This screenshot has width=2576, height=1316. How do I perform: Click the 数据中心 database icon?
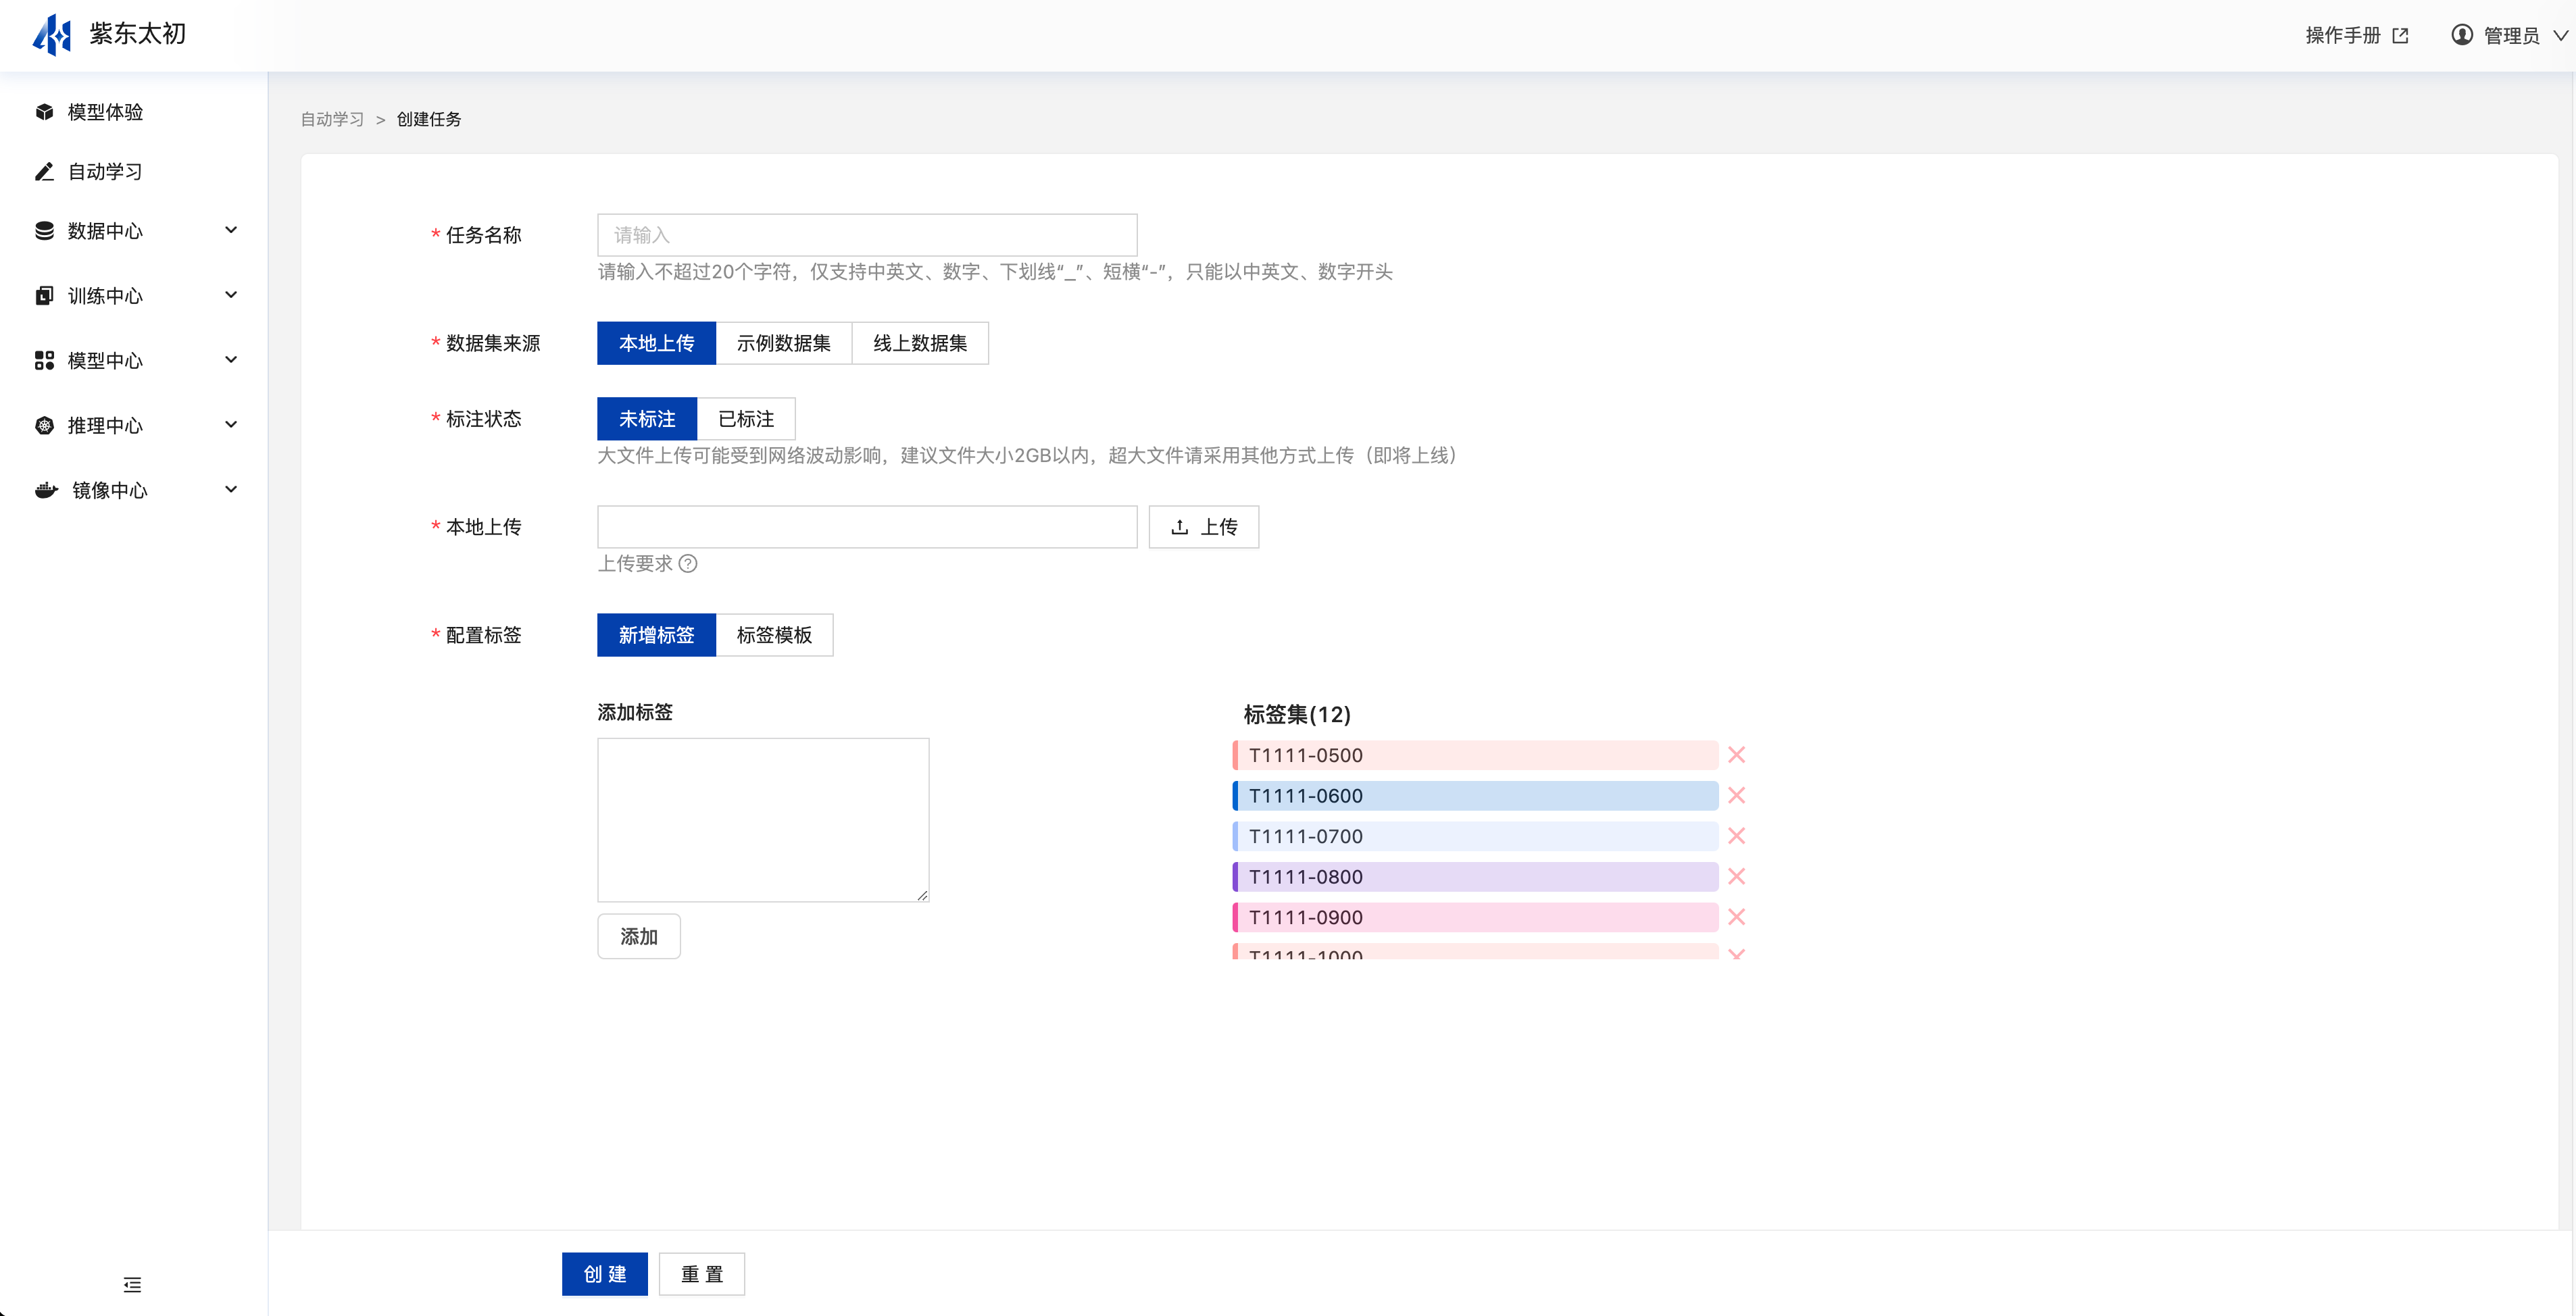coord(44,231)
